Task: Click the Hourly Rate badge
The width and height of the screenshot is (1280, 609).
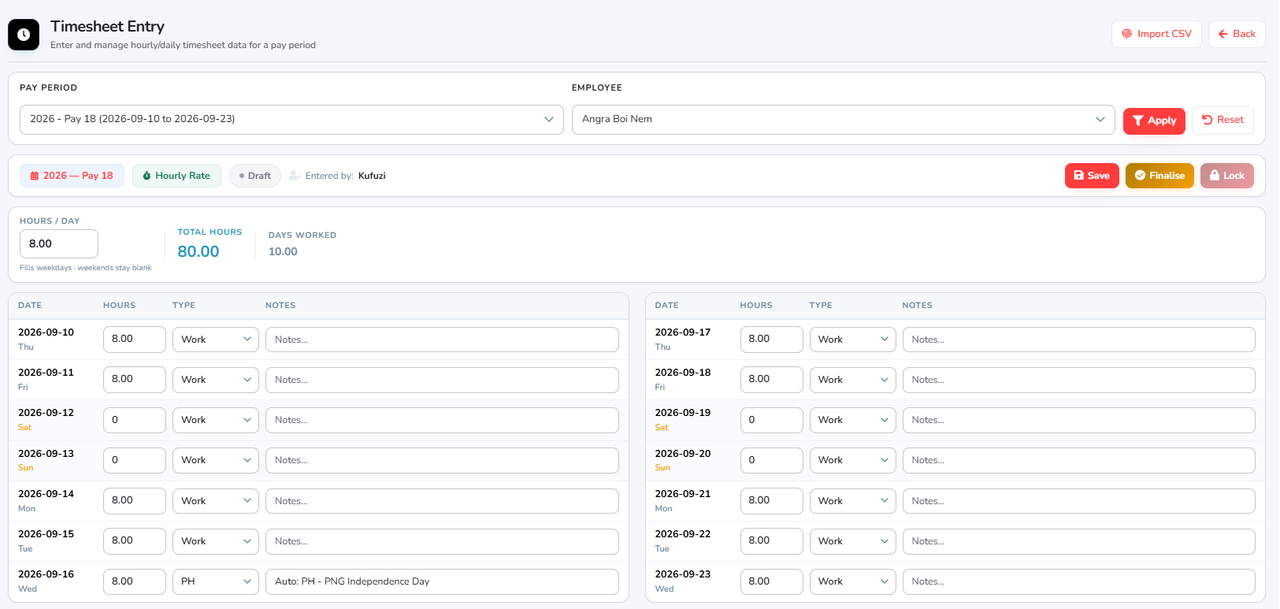Action: click(x=176, y=175)
